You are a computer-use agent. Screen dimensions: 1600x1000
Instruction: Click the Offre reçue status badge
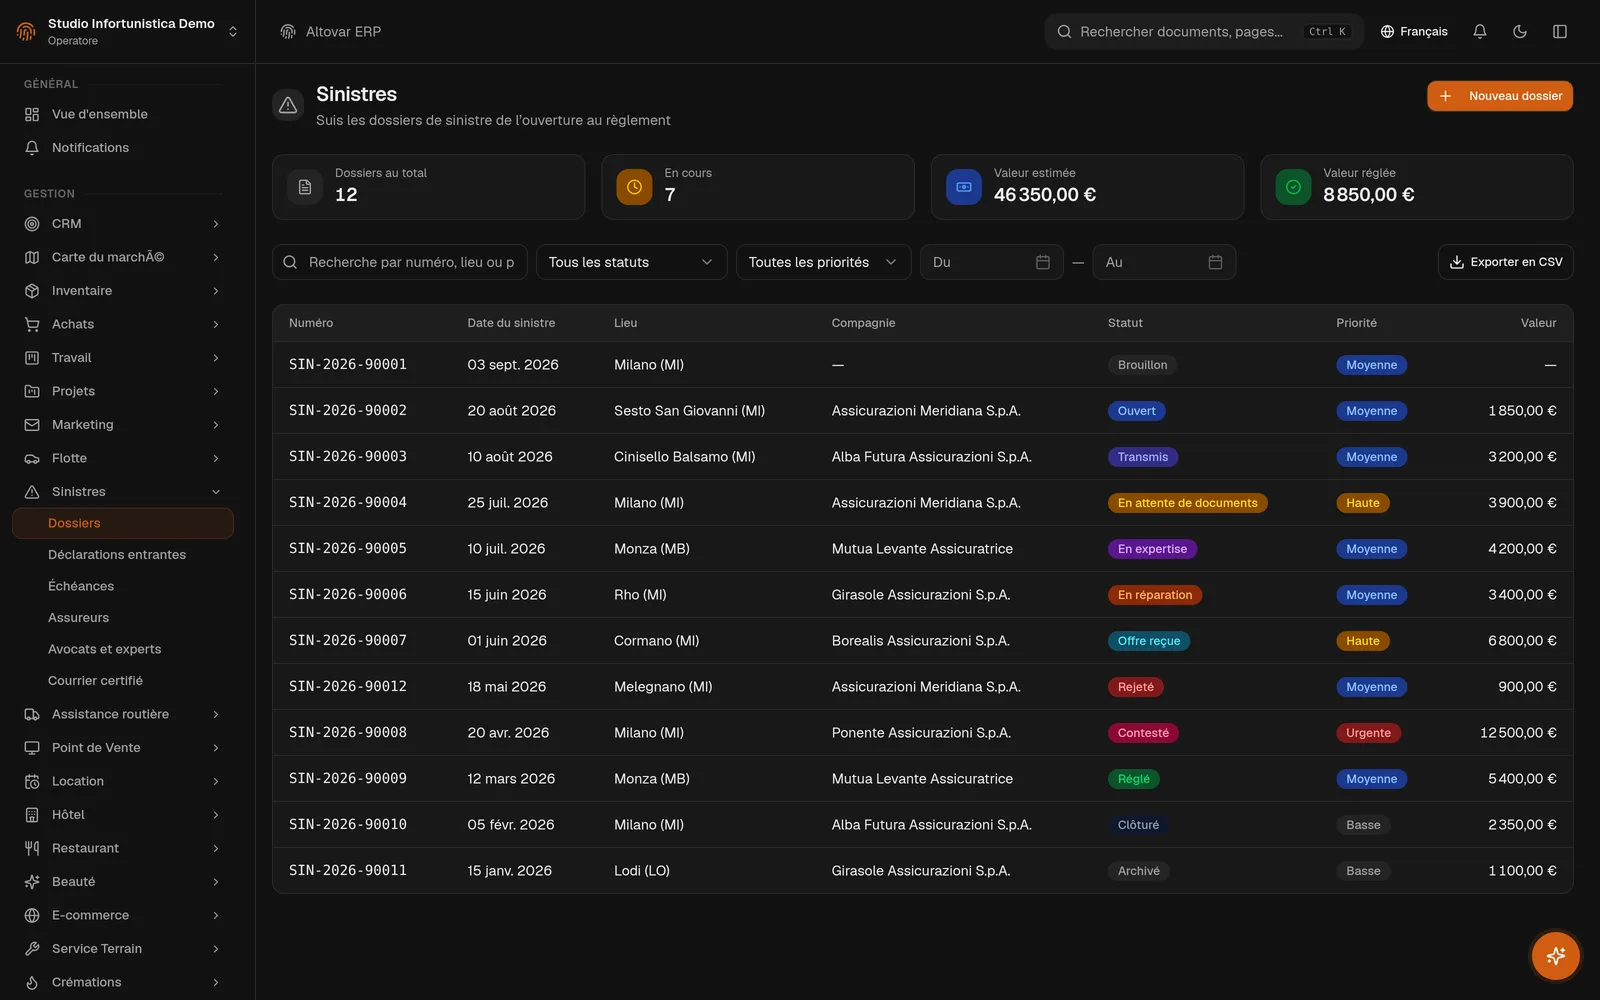1149,641
